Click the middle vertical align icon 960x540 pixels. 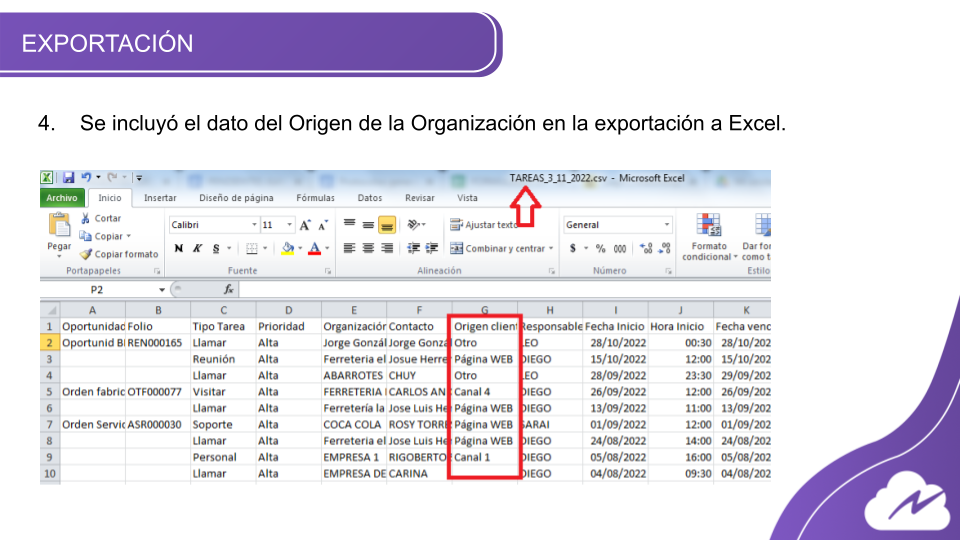[368, 225]
